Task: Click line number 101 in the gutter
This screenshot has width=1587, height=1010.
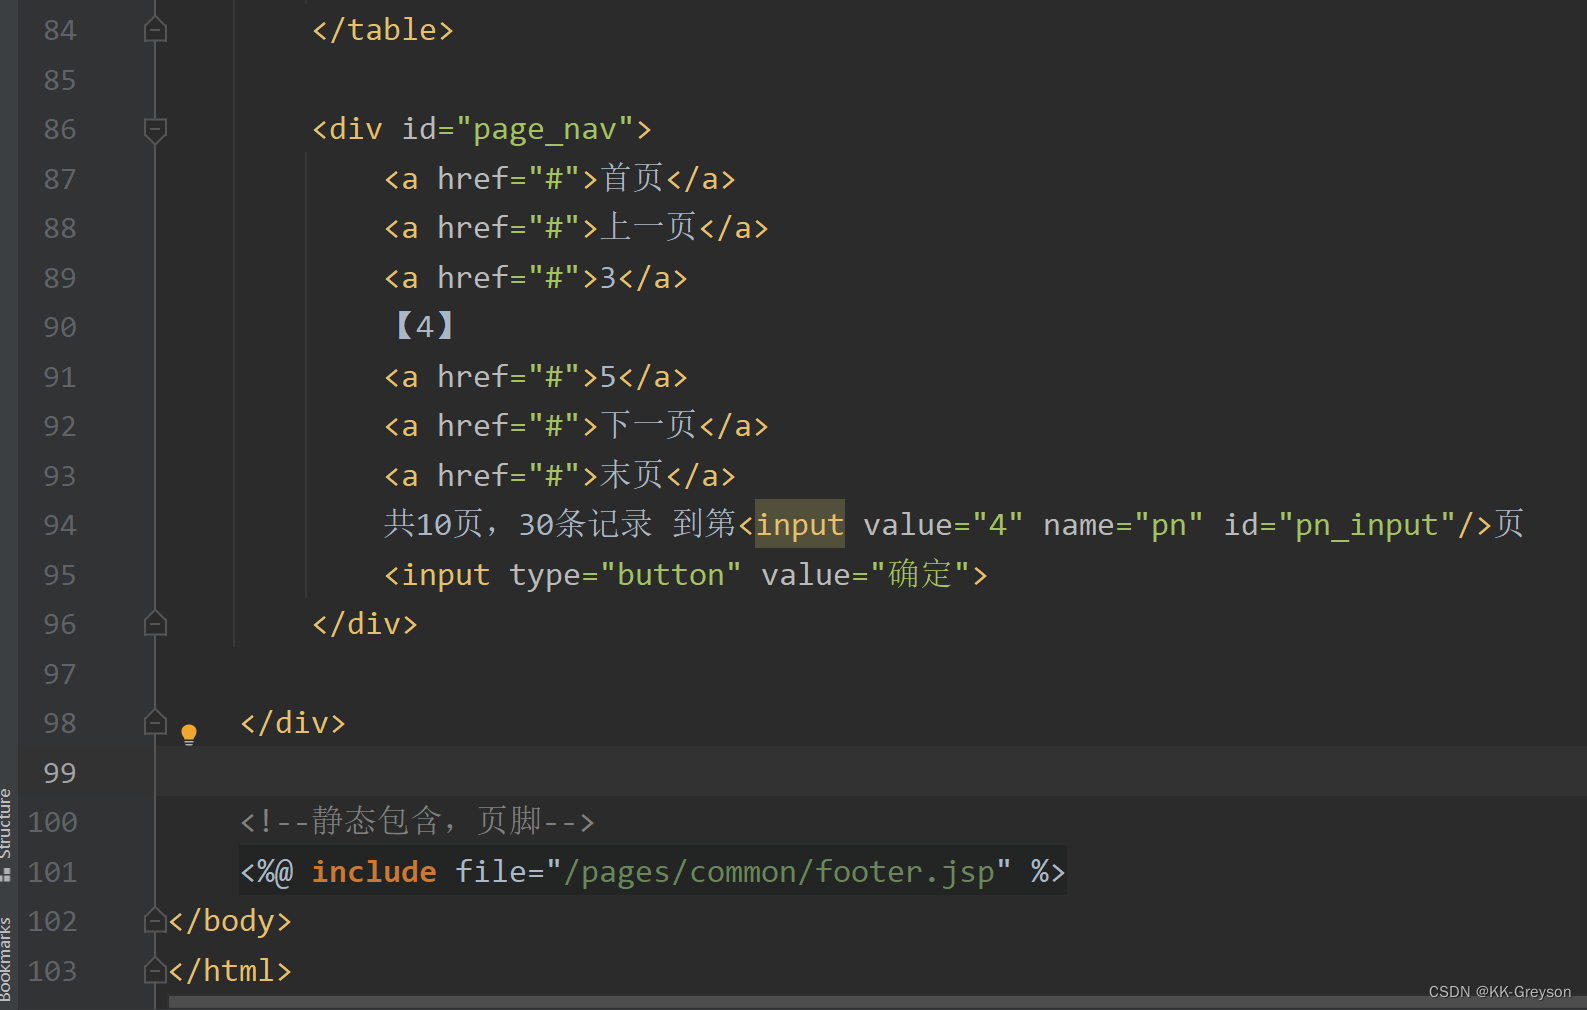Action: (53, 871)
